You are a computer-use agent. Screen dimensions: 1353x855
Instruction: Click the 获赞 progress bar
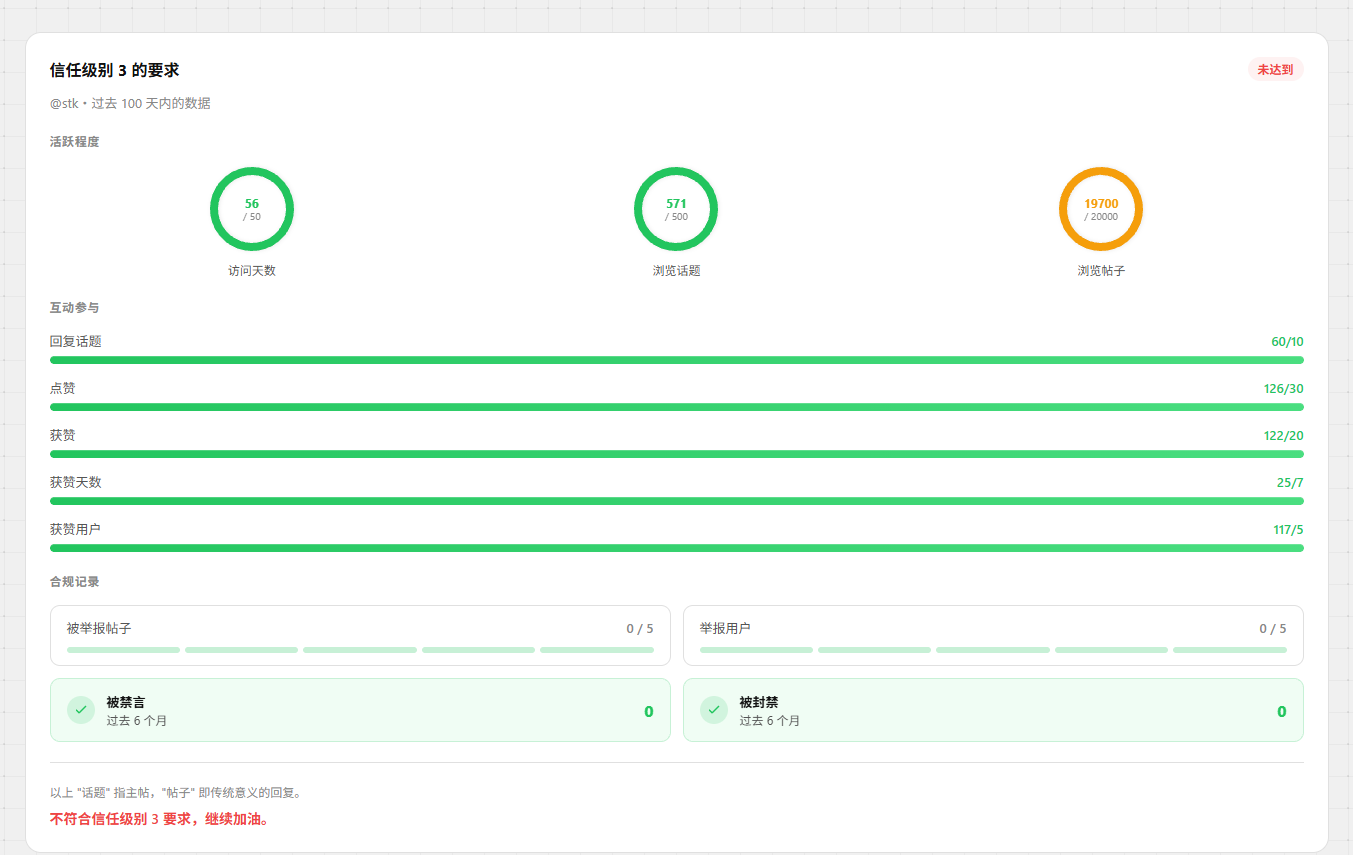[677, 454]
